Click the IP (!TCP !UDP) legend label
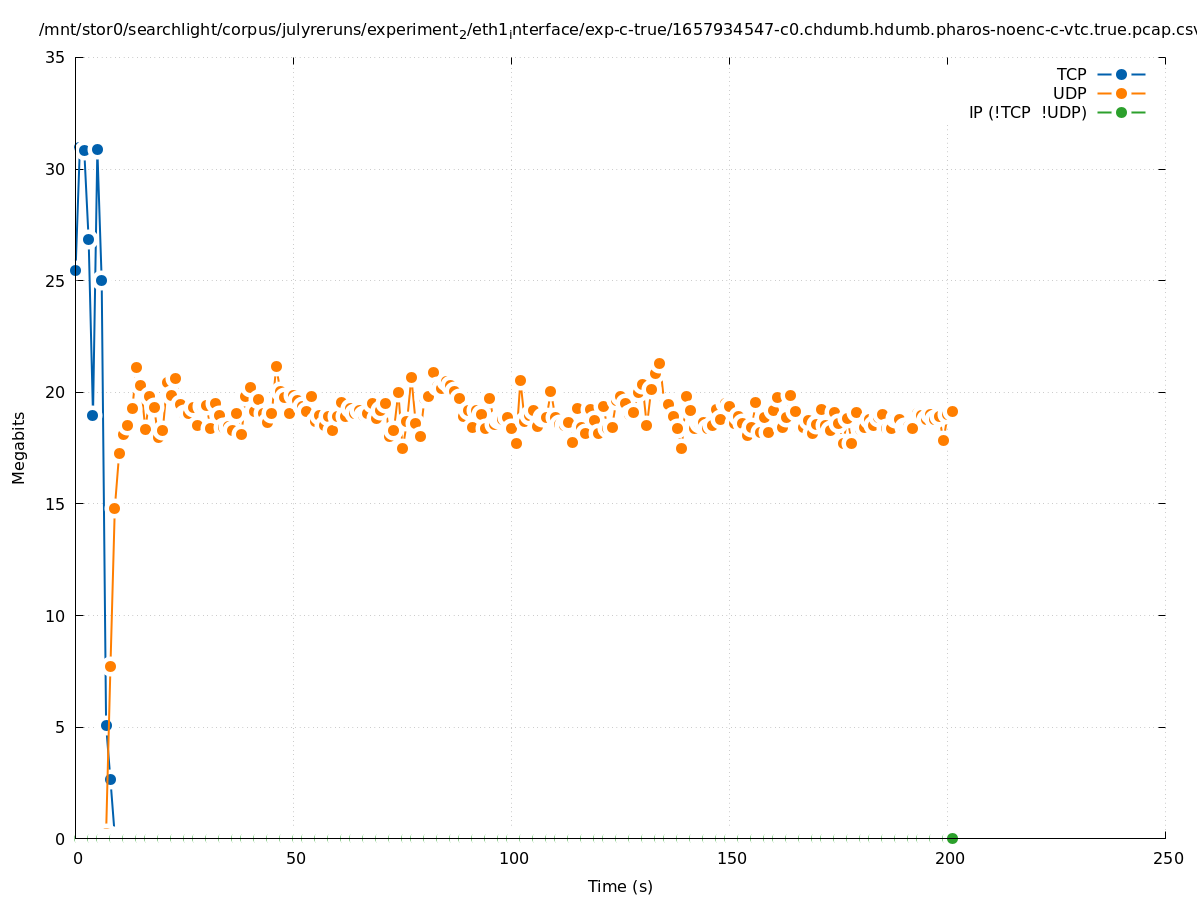Viewport: 1197px width, 900px height. 1027,112
